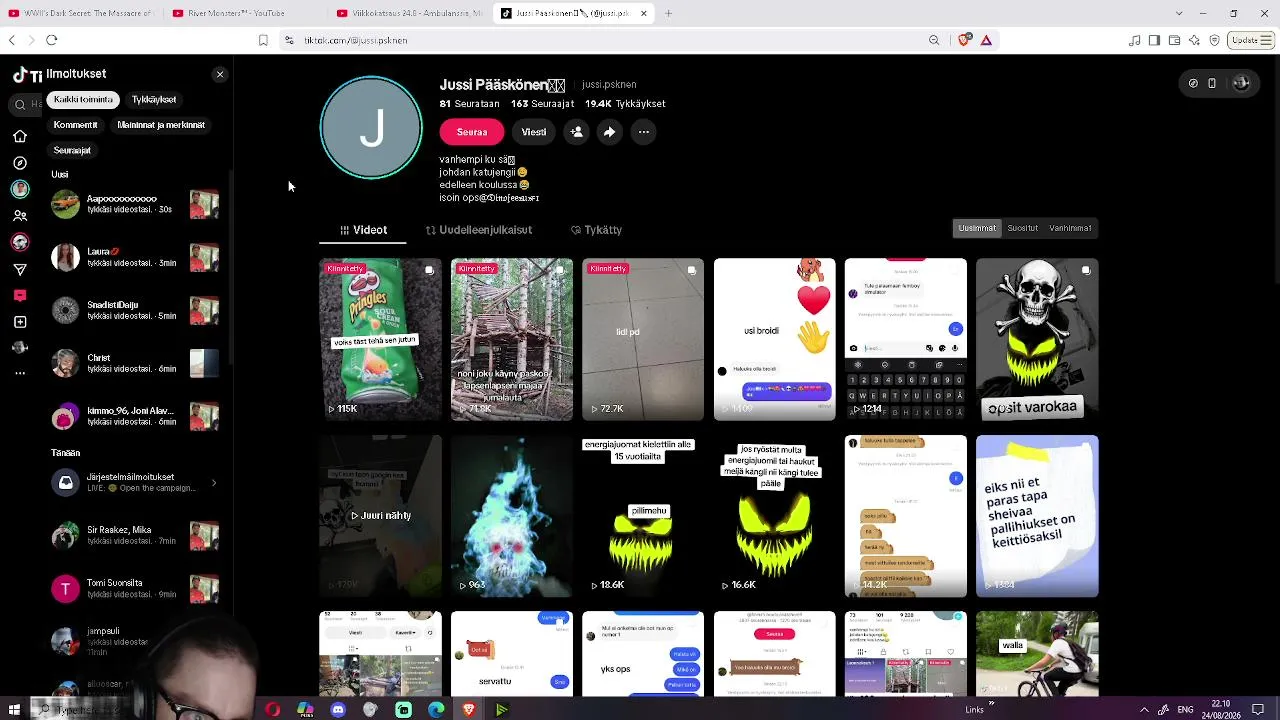
Task: Open the Tykätty tab
Action: pos(596,230)
